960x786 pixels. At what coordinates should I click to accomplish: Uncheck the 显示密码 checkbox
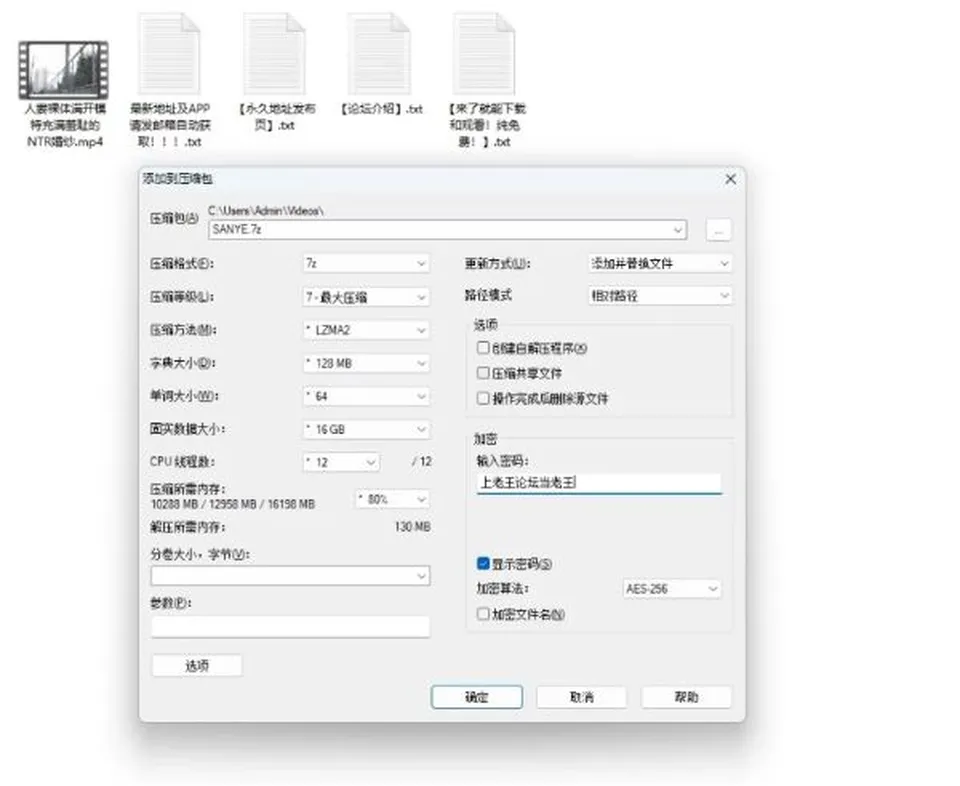482,563
